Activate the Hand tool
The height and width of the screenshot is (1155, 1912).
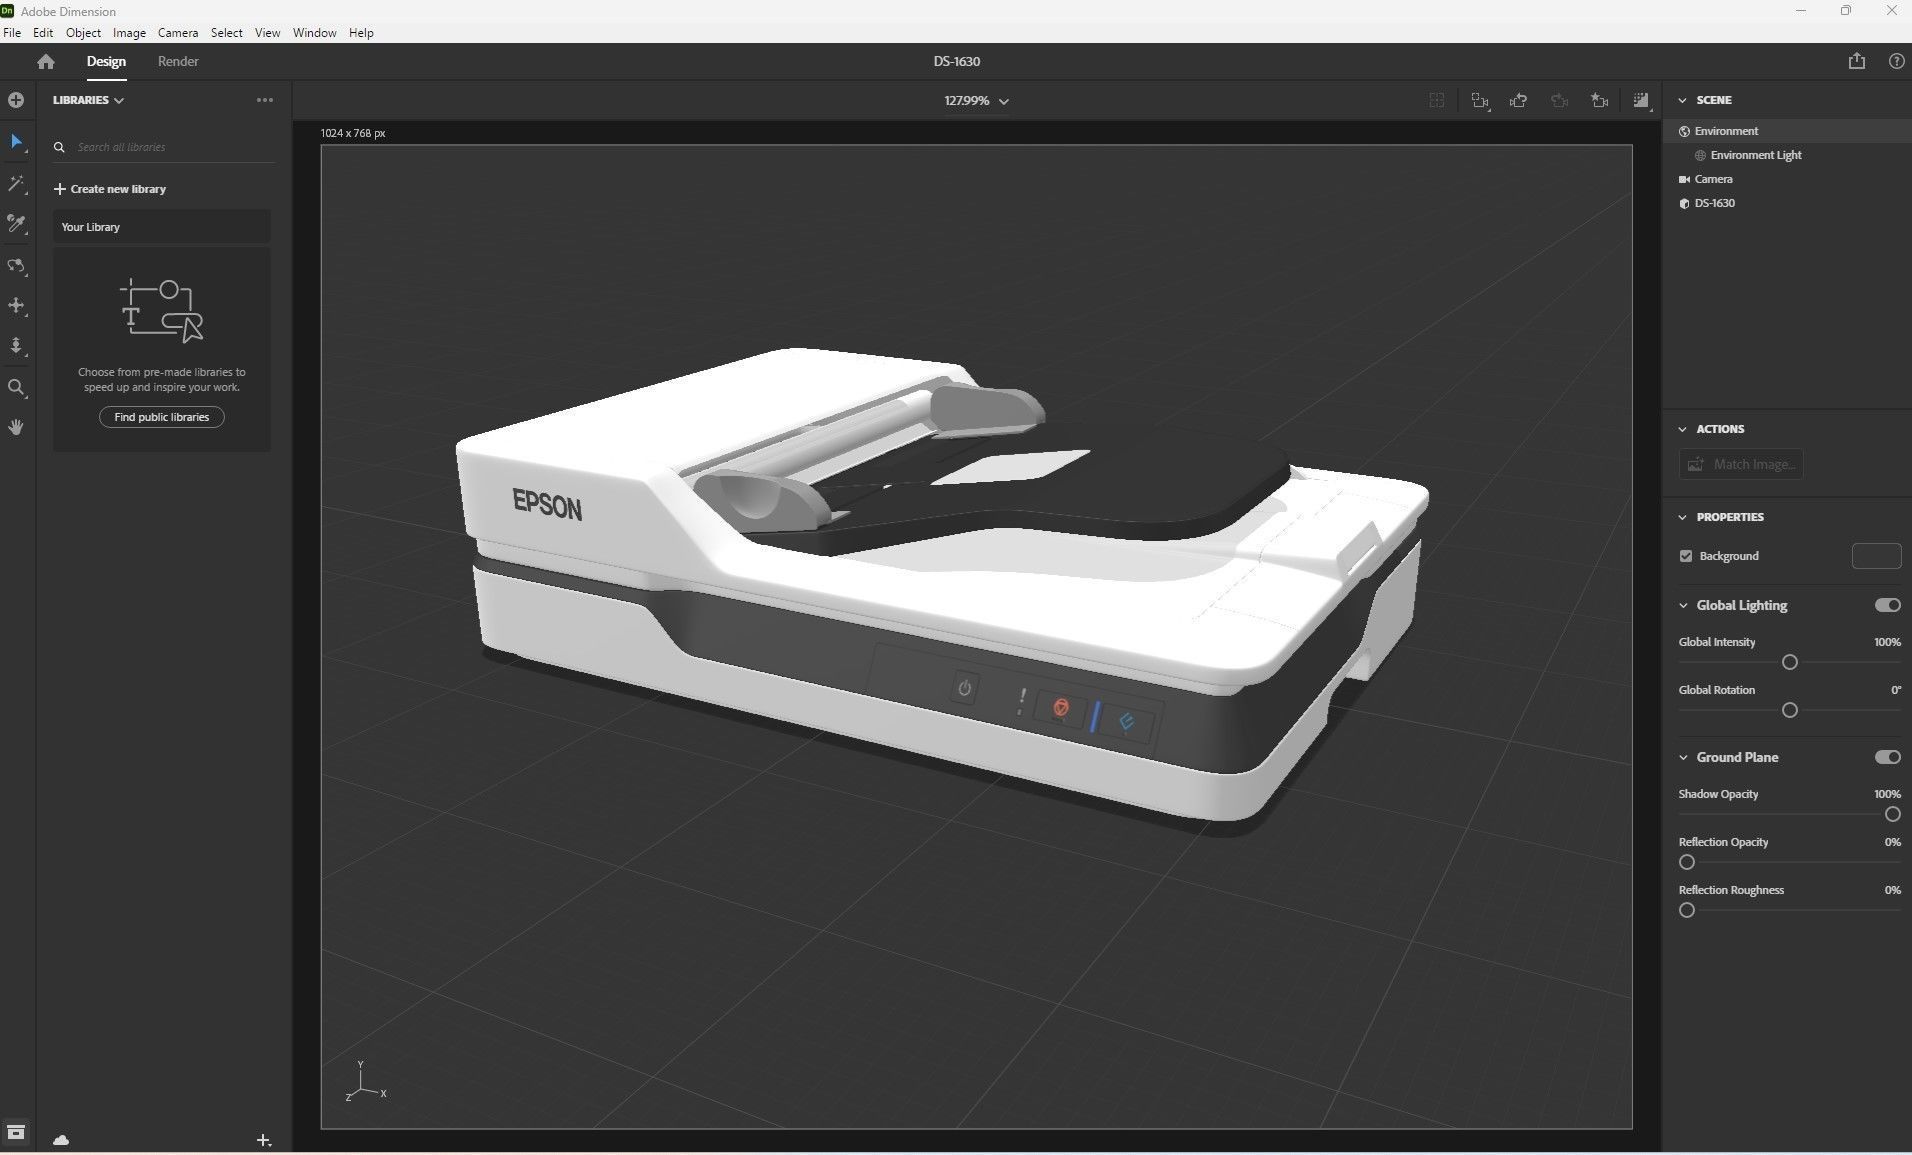[x=16, y=427]
